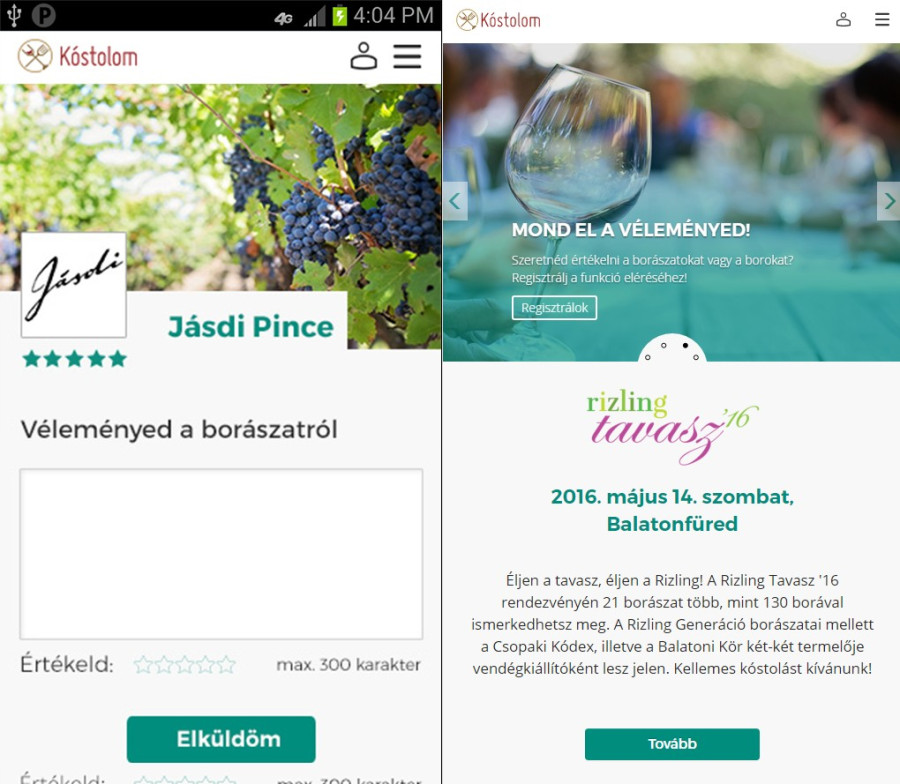Screen dimensions: 900x784
Task: Open hamburger menu on right screen
Action: pos(882,20)
